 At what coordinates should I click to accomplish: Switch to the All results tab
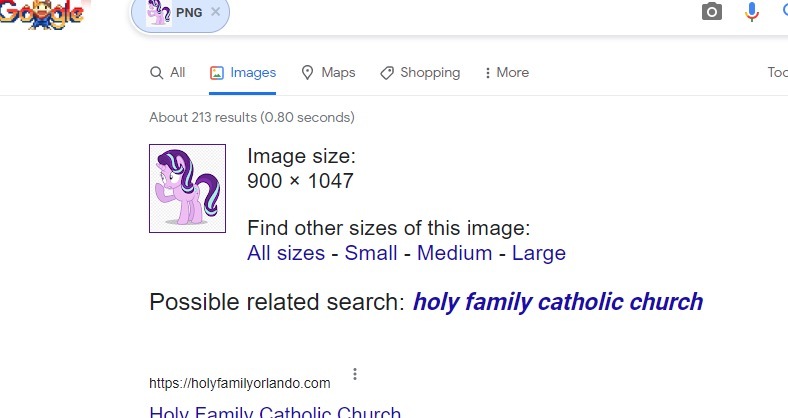tap(167, 73)
